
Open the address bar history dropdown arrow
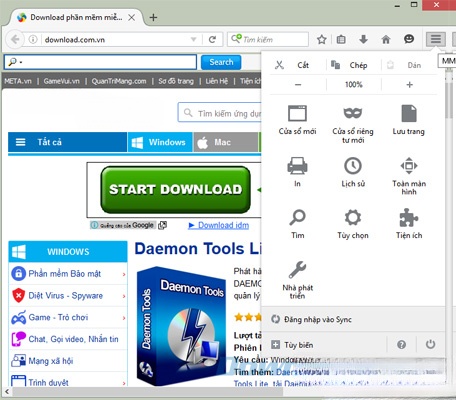193,39
